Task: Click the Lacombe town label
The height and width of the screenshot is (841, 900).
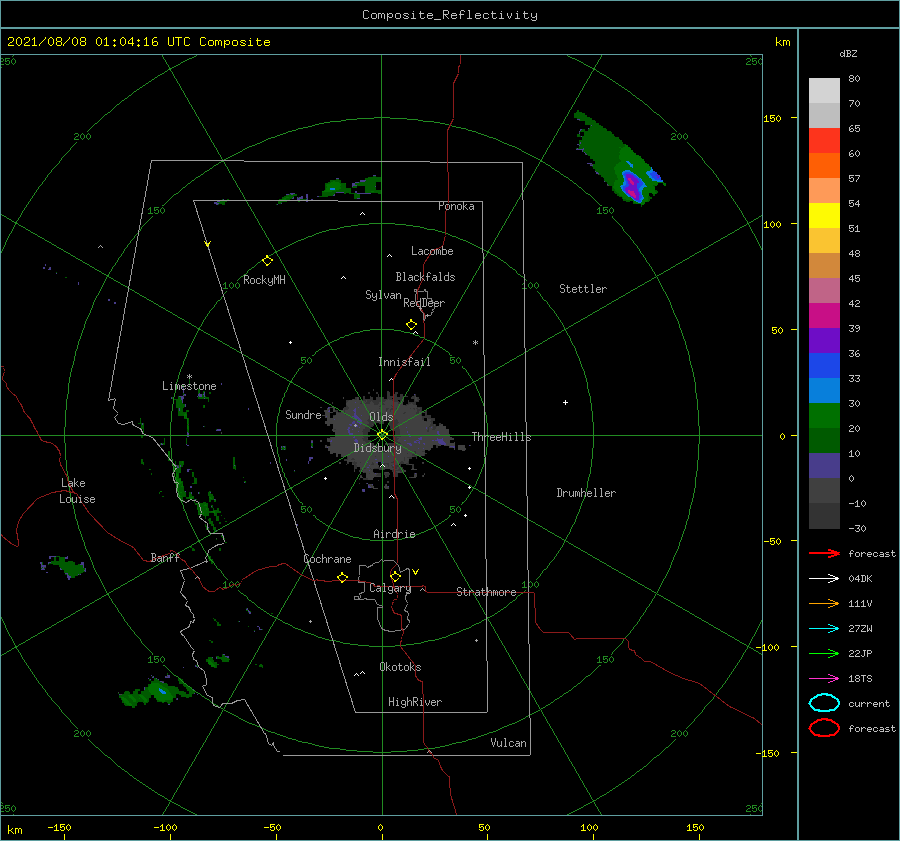Action: (432, 251)
